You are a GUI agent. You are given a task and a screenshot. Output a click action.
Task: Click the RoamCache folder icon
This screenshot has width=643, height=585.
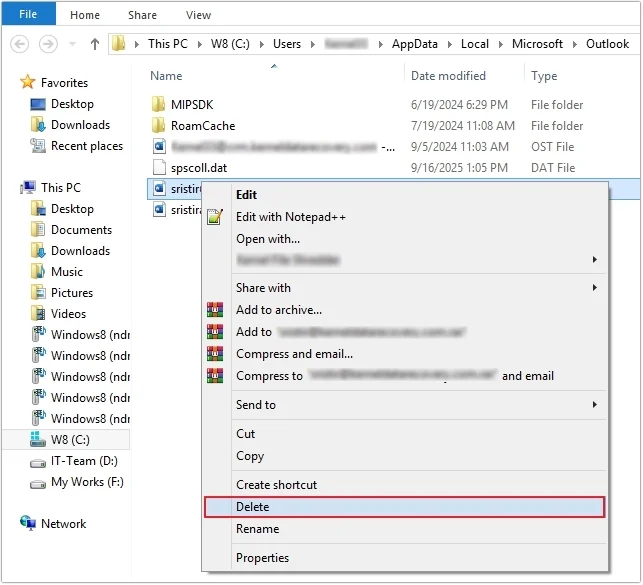click(158, 125)
